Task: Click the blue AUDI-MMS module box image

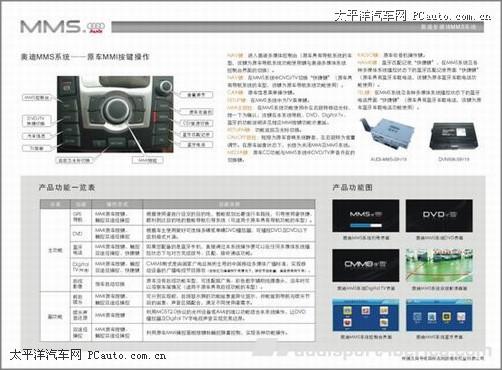Action: 387,136
